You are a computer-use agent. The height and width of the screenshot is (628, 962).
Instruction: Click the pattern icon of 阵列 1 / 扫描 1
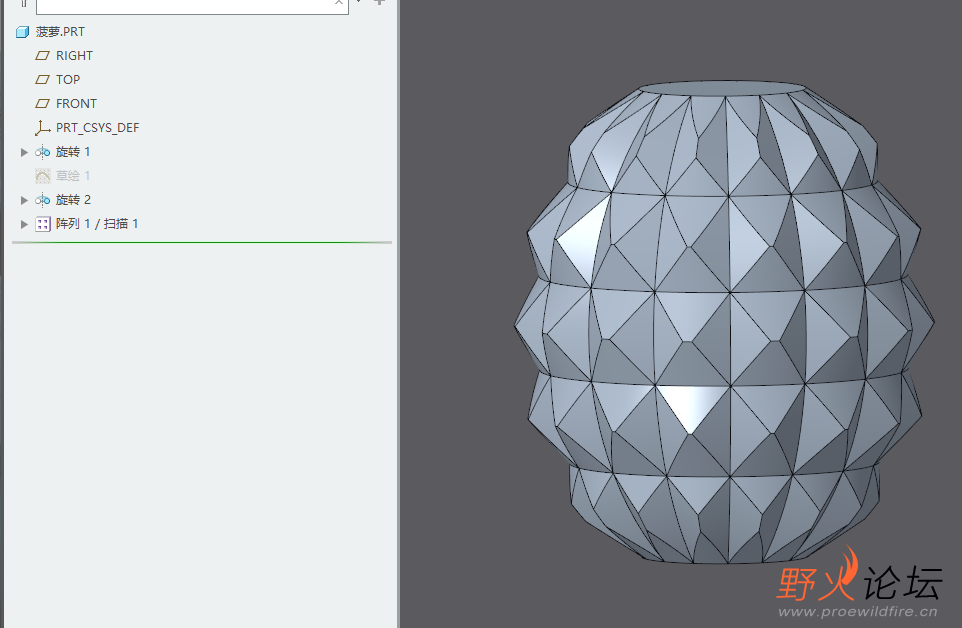pyautogui.click(x=43, y=224)
